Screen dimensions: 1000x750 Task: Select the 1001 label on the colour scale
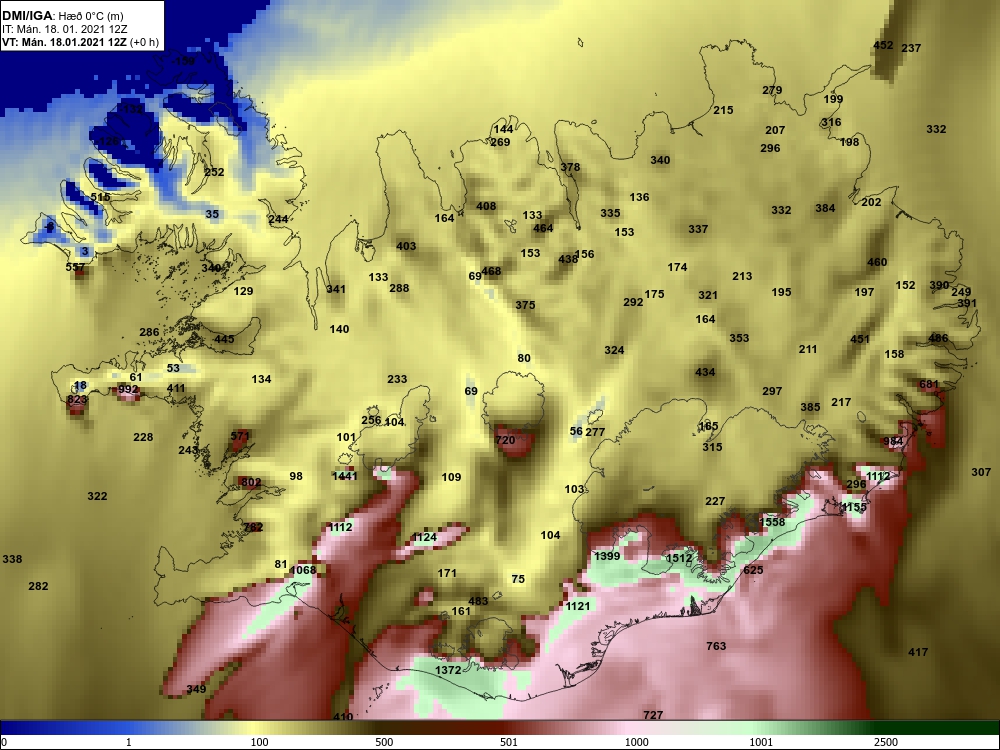[761, 742]
